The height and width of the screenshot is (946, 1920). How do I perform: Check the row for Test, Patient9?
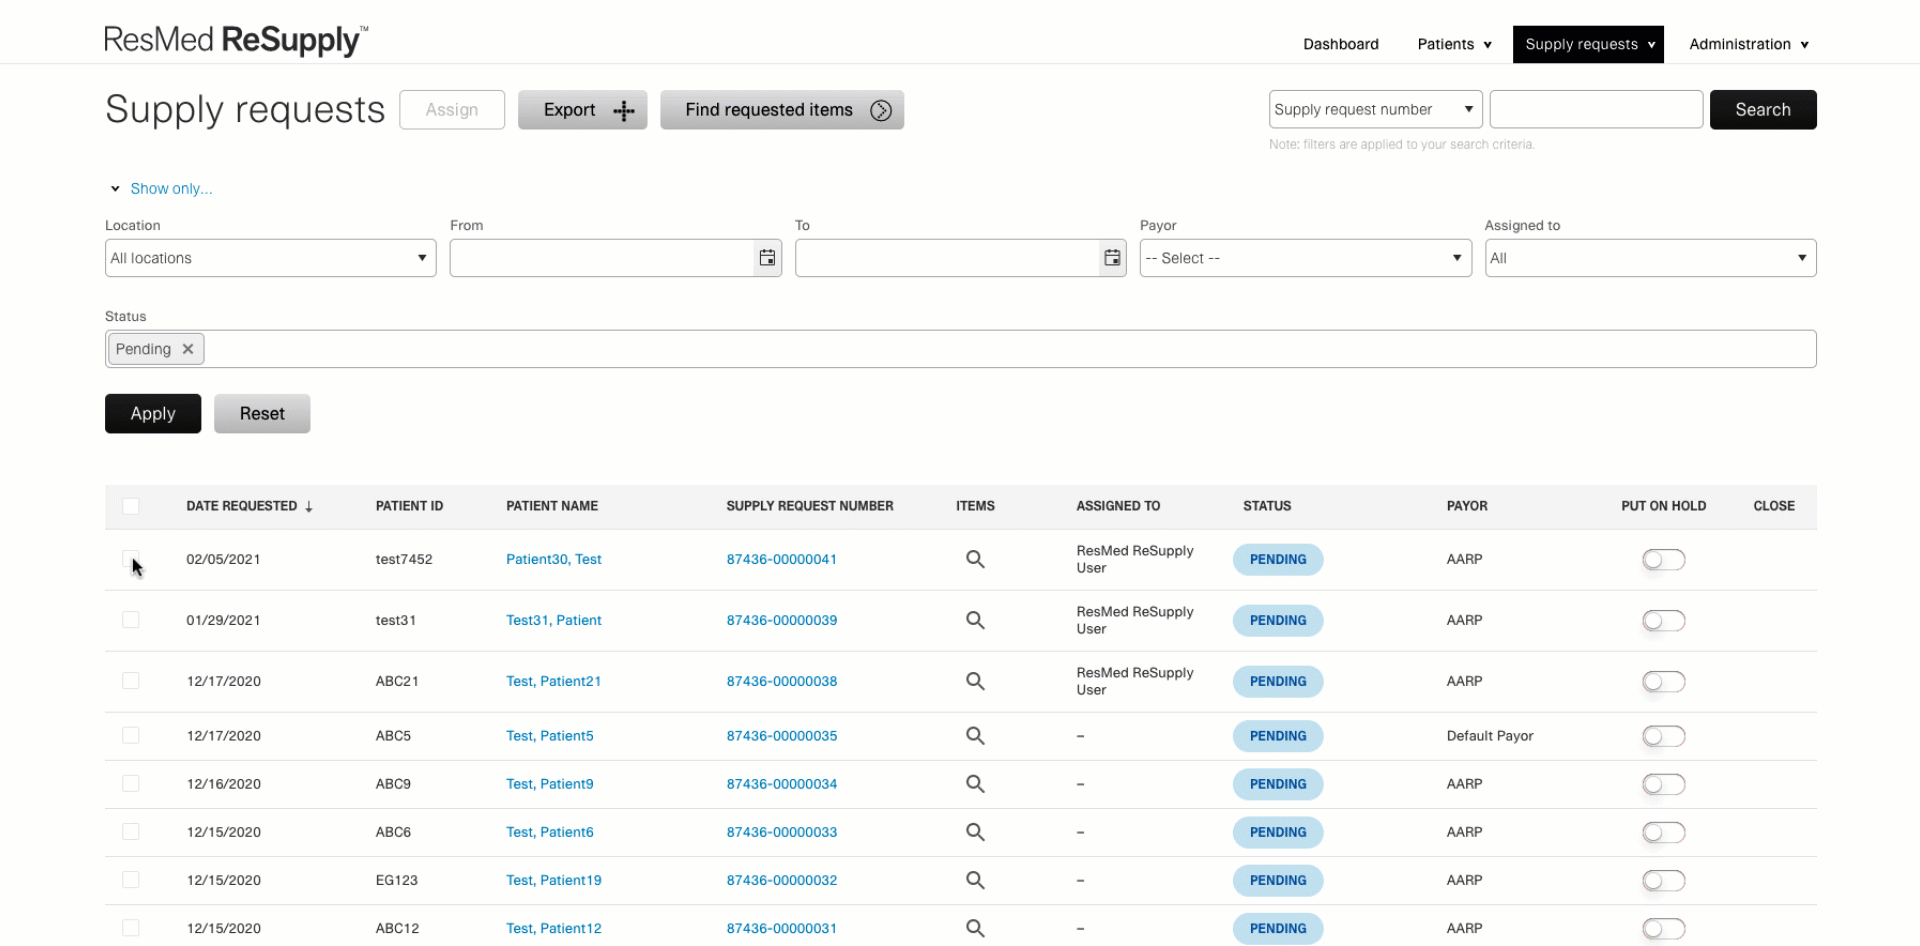coord(131,784)
